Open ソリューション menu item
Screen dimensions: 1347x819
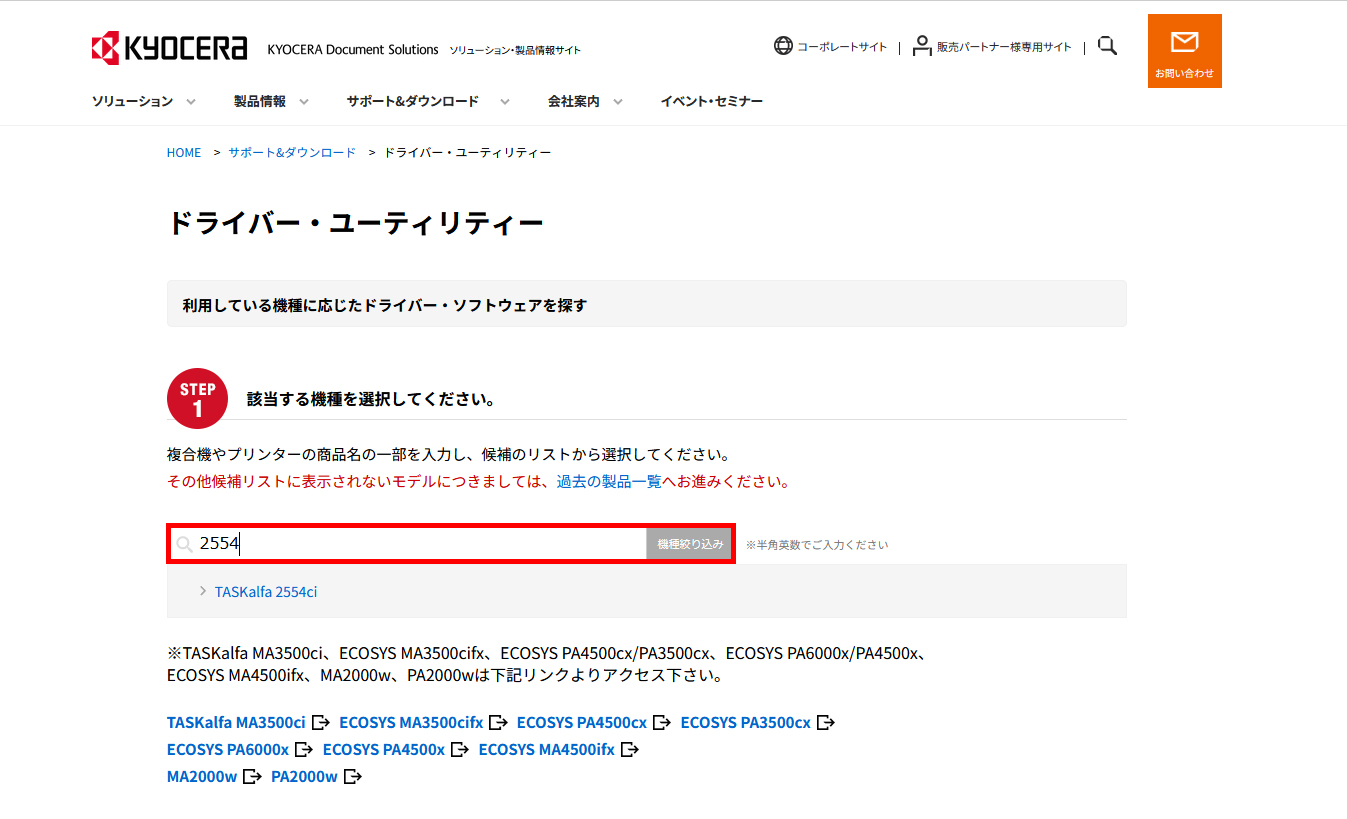pos(132,101)
